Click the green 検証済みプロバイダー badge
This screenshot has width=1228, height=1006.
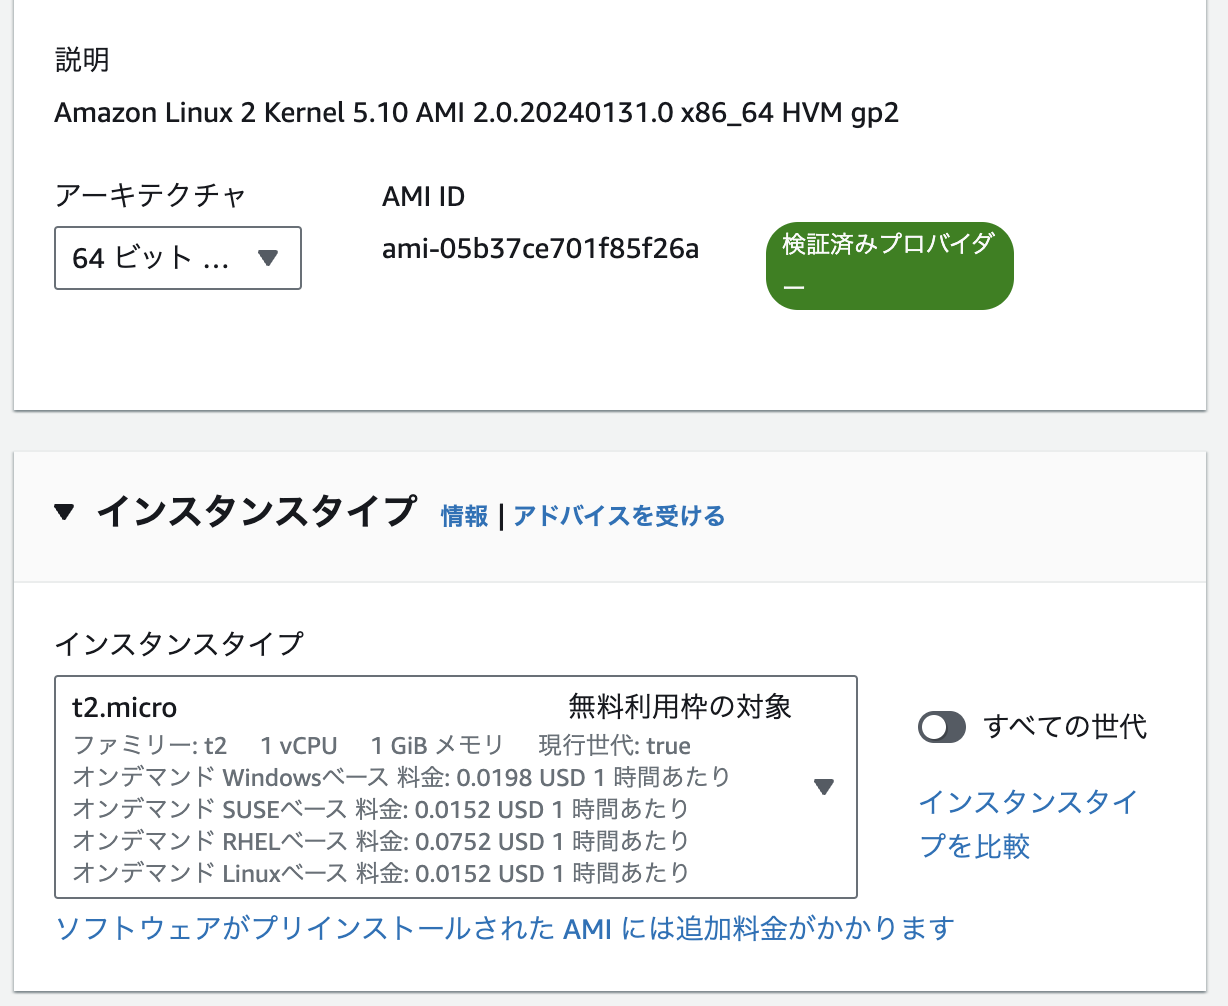[888, 265]
